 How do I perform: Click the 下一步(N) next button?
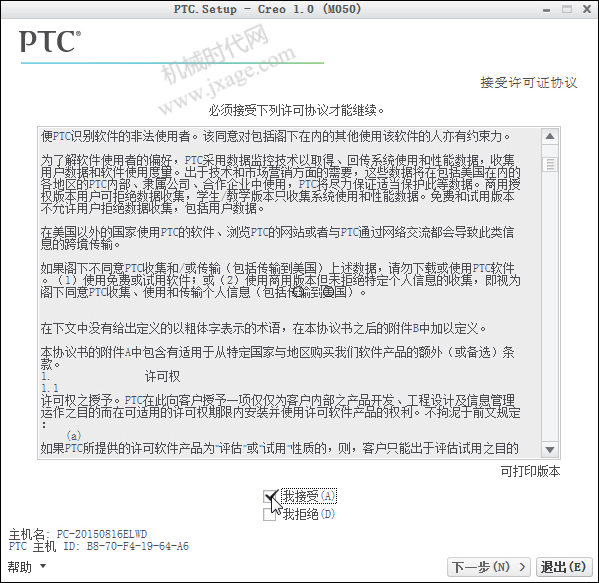[x=489, y=567]
